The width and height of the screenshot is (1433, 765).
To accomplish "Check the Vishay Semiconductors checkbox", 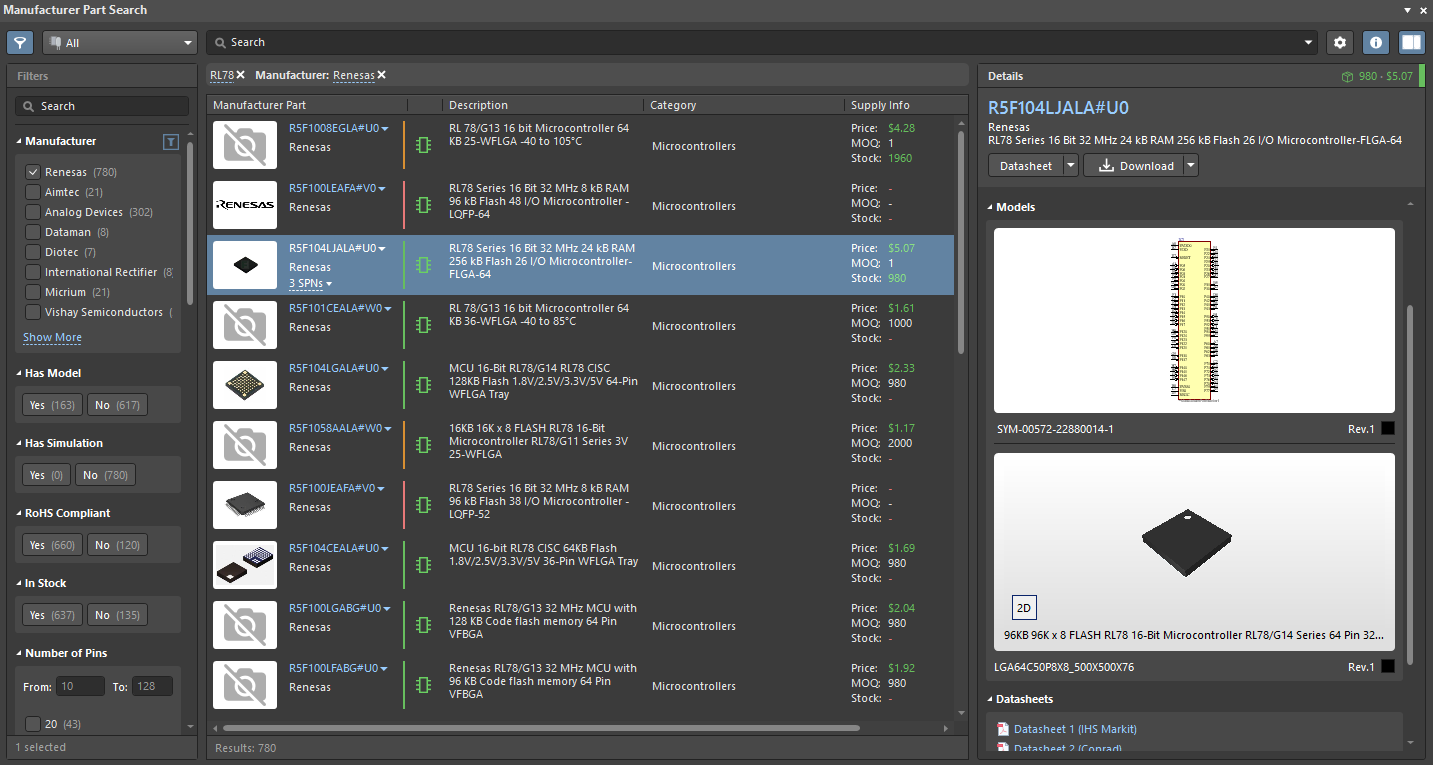I will click(33, 312).
